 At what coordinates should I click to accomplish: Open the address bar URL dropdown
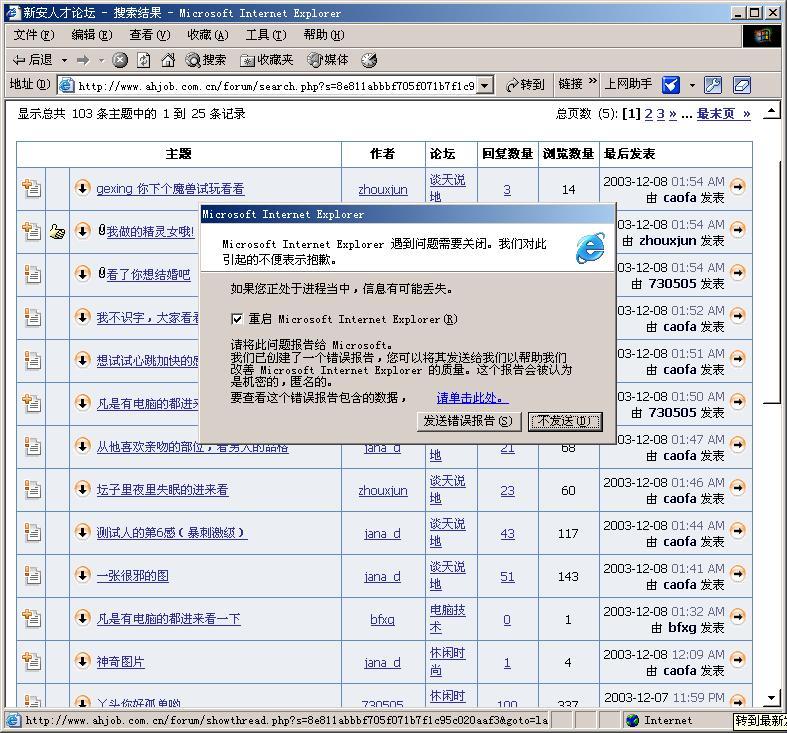484,85
